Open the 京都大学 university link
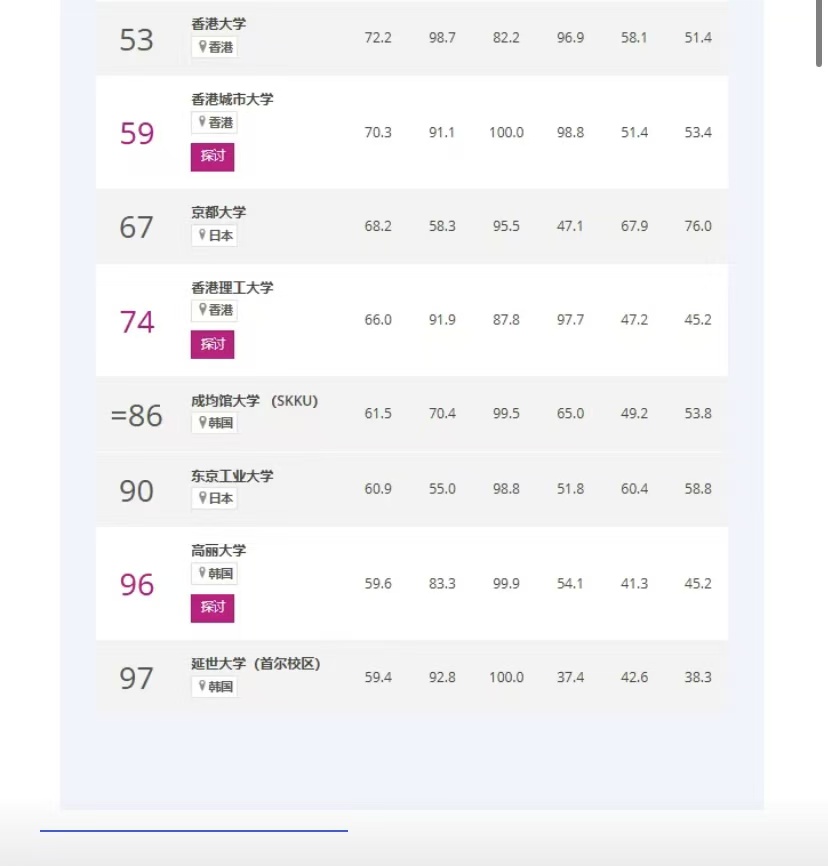This screenshot has width=828, height=866. (x=219, y=212)
